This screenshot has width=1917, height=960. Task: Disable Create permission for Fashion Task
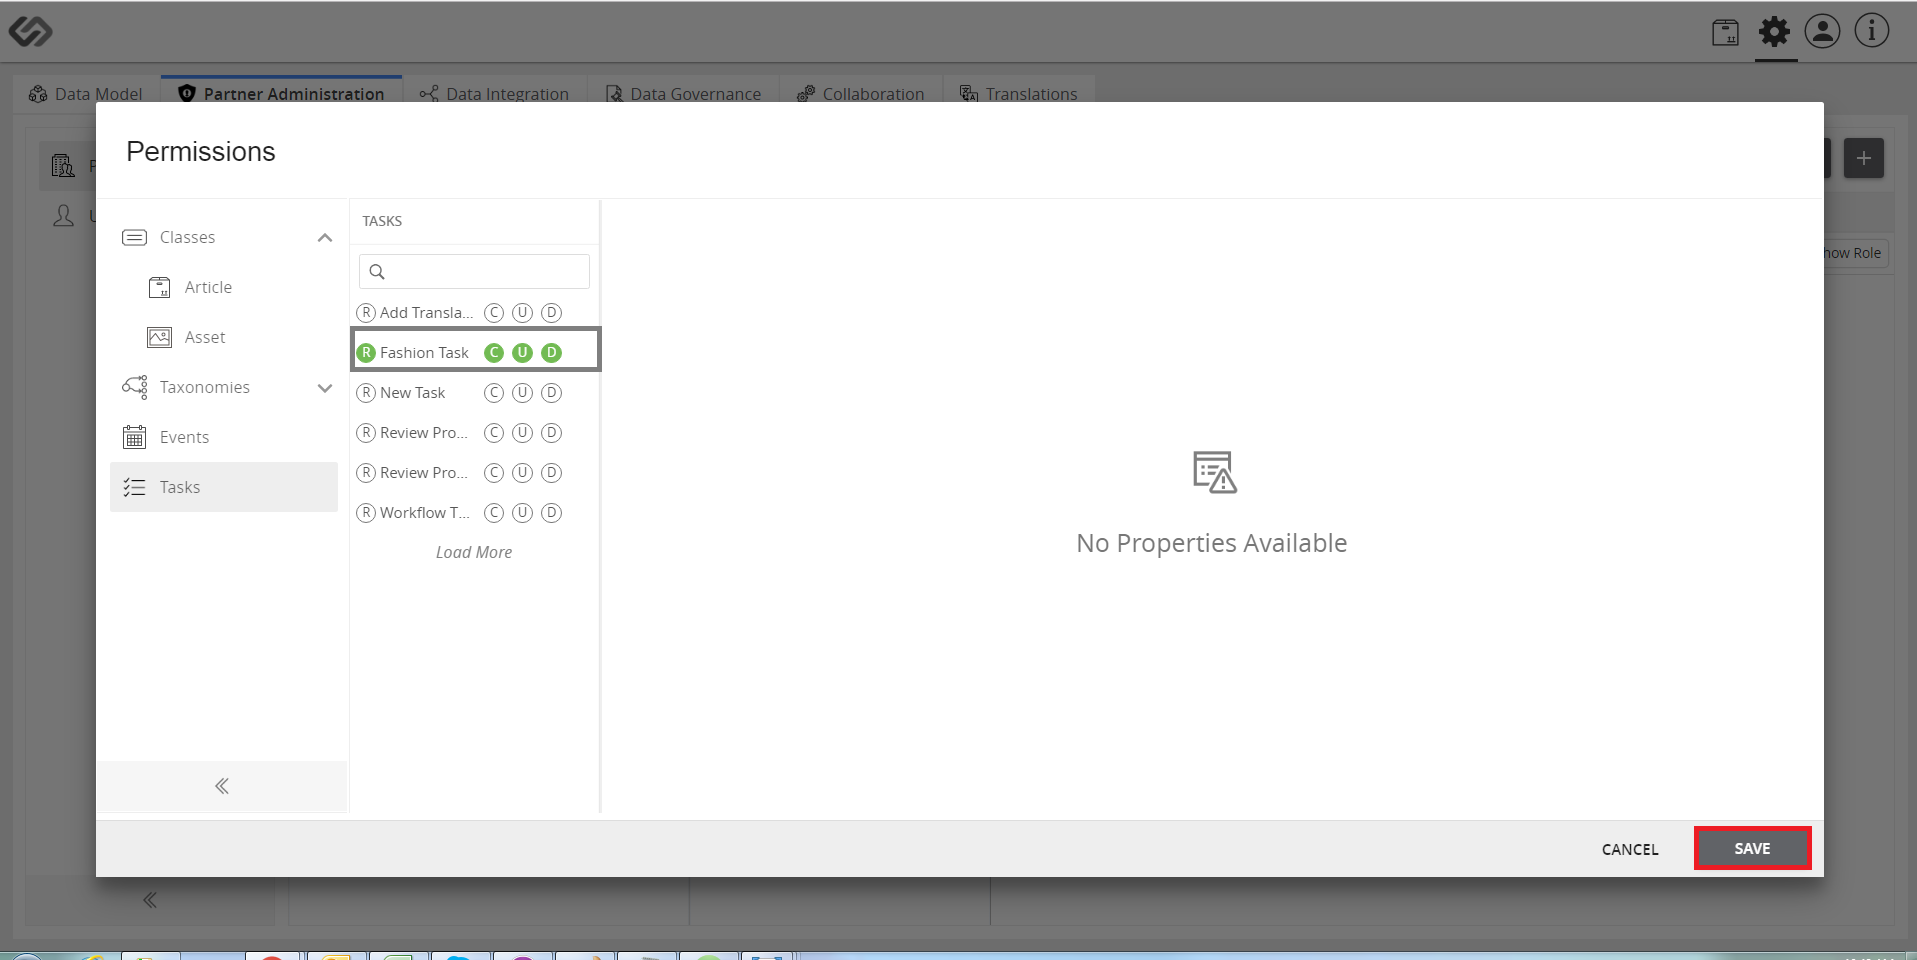tap(494, 353)
